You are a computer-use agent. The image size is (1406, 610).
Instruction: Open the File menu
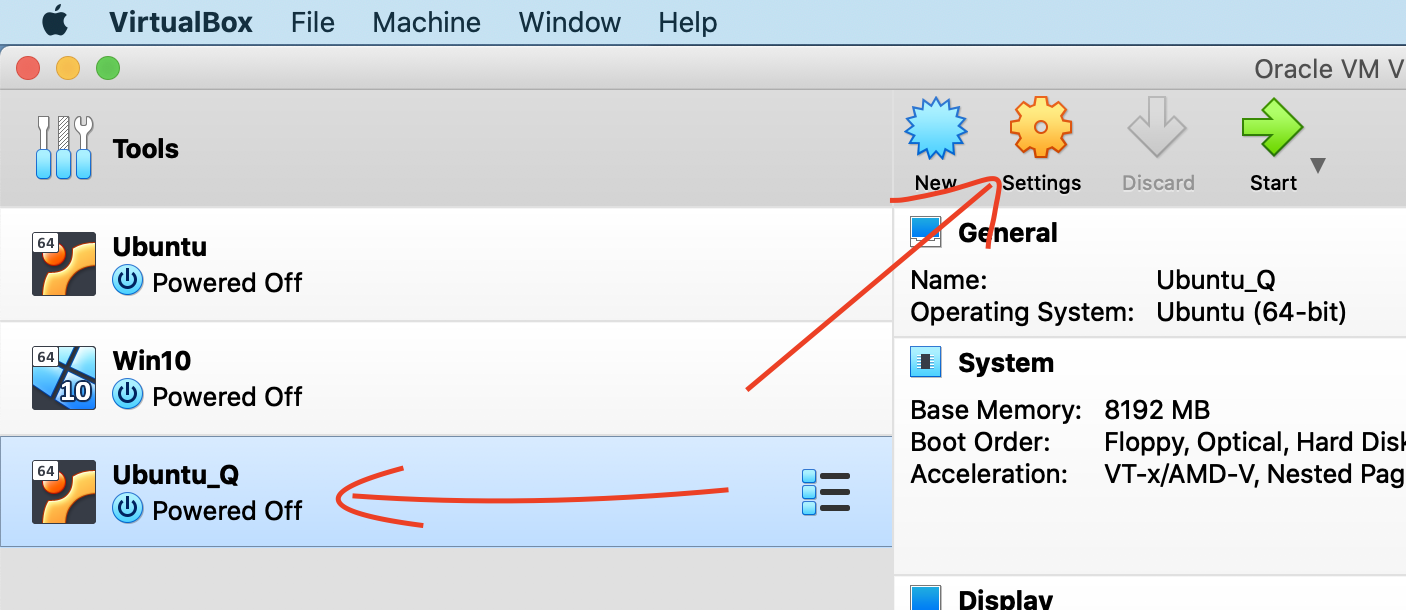(313, 22)
